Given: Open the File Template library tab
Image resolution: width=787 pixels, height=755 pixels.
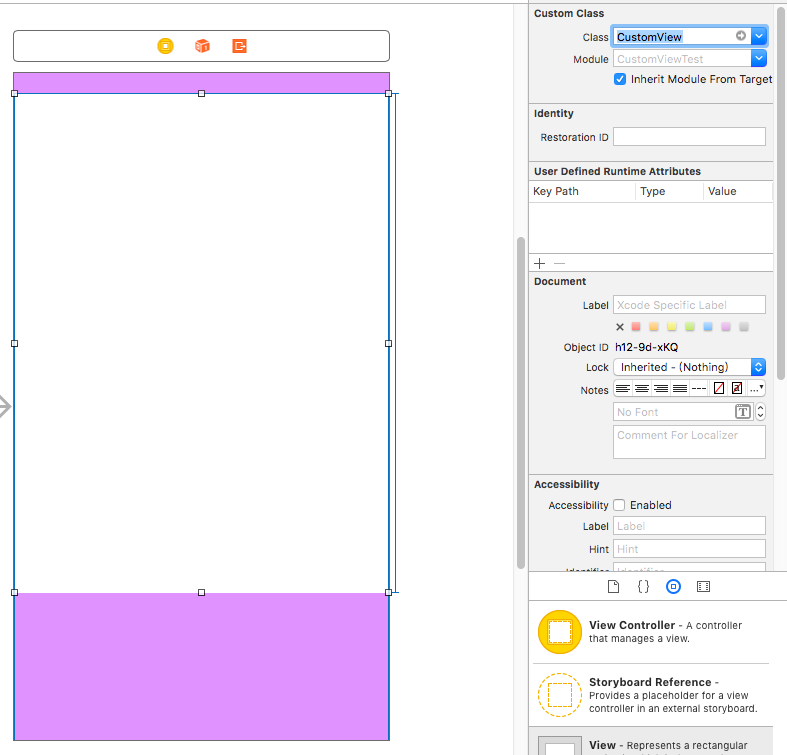Looking at the screenshot, I should point(614,587).
